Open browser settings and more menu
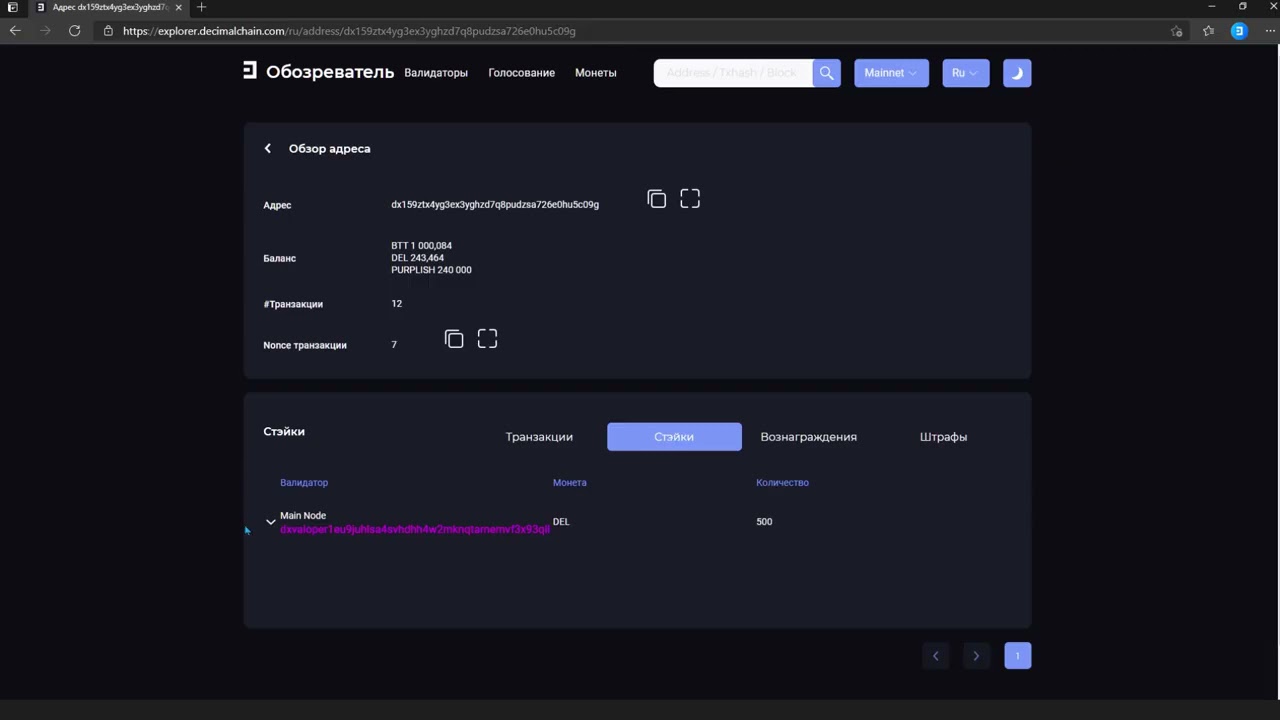1280x720 pixels. 1272,31
